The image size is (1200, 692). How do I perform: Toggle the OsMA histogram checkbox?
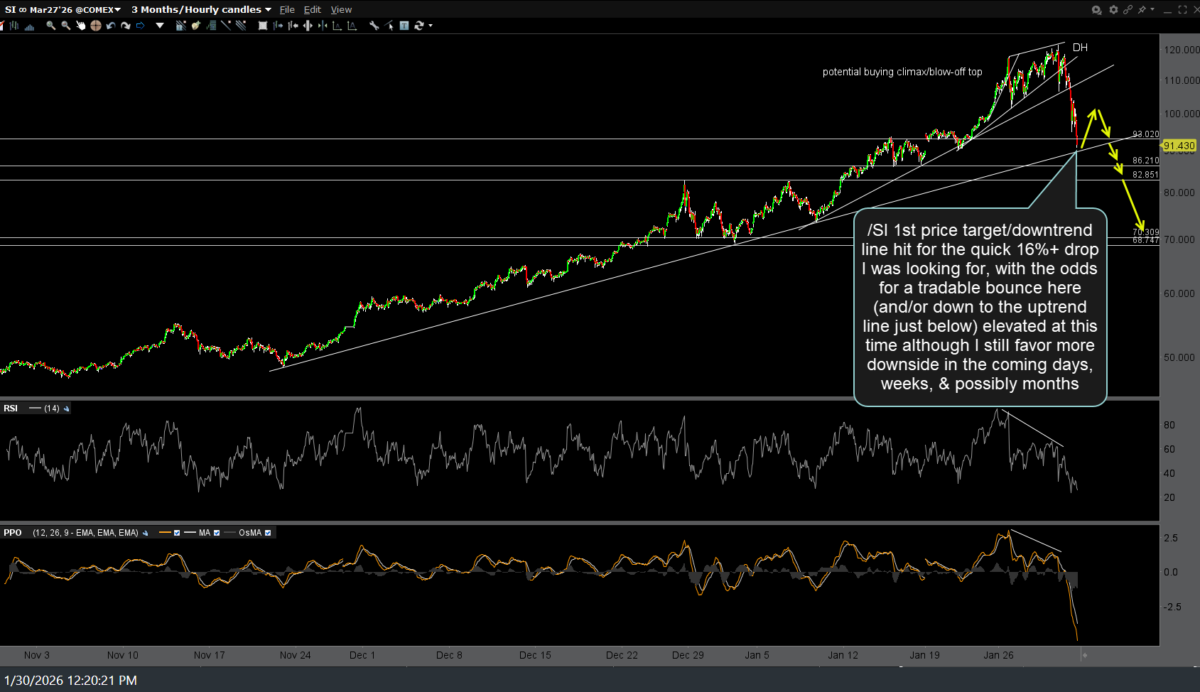click(x=268, y=533)
